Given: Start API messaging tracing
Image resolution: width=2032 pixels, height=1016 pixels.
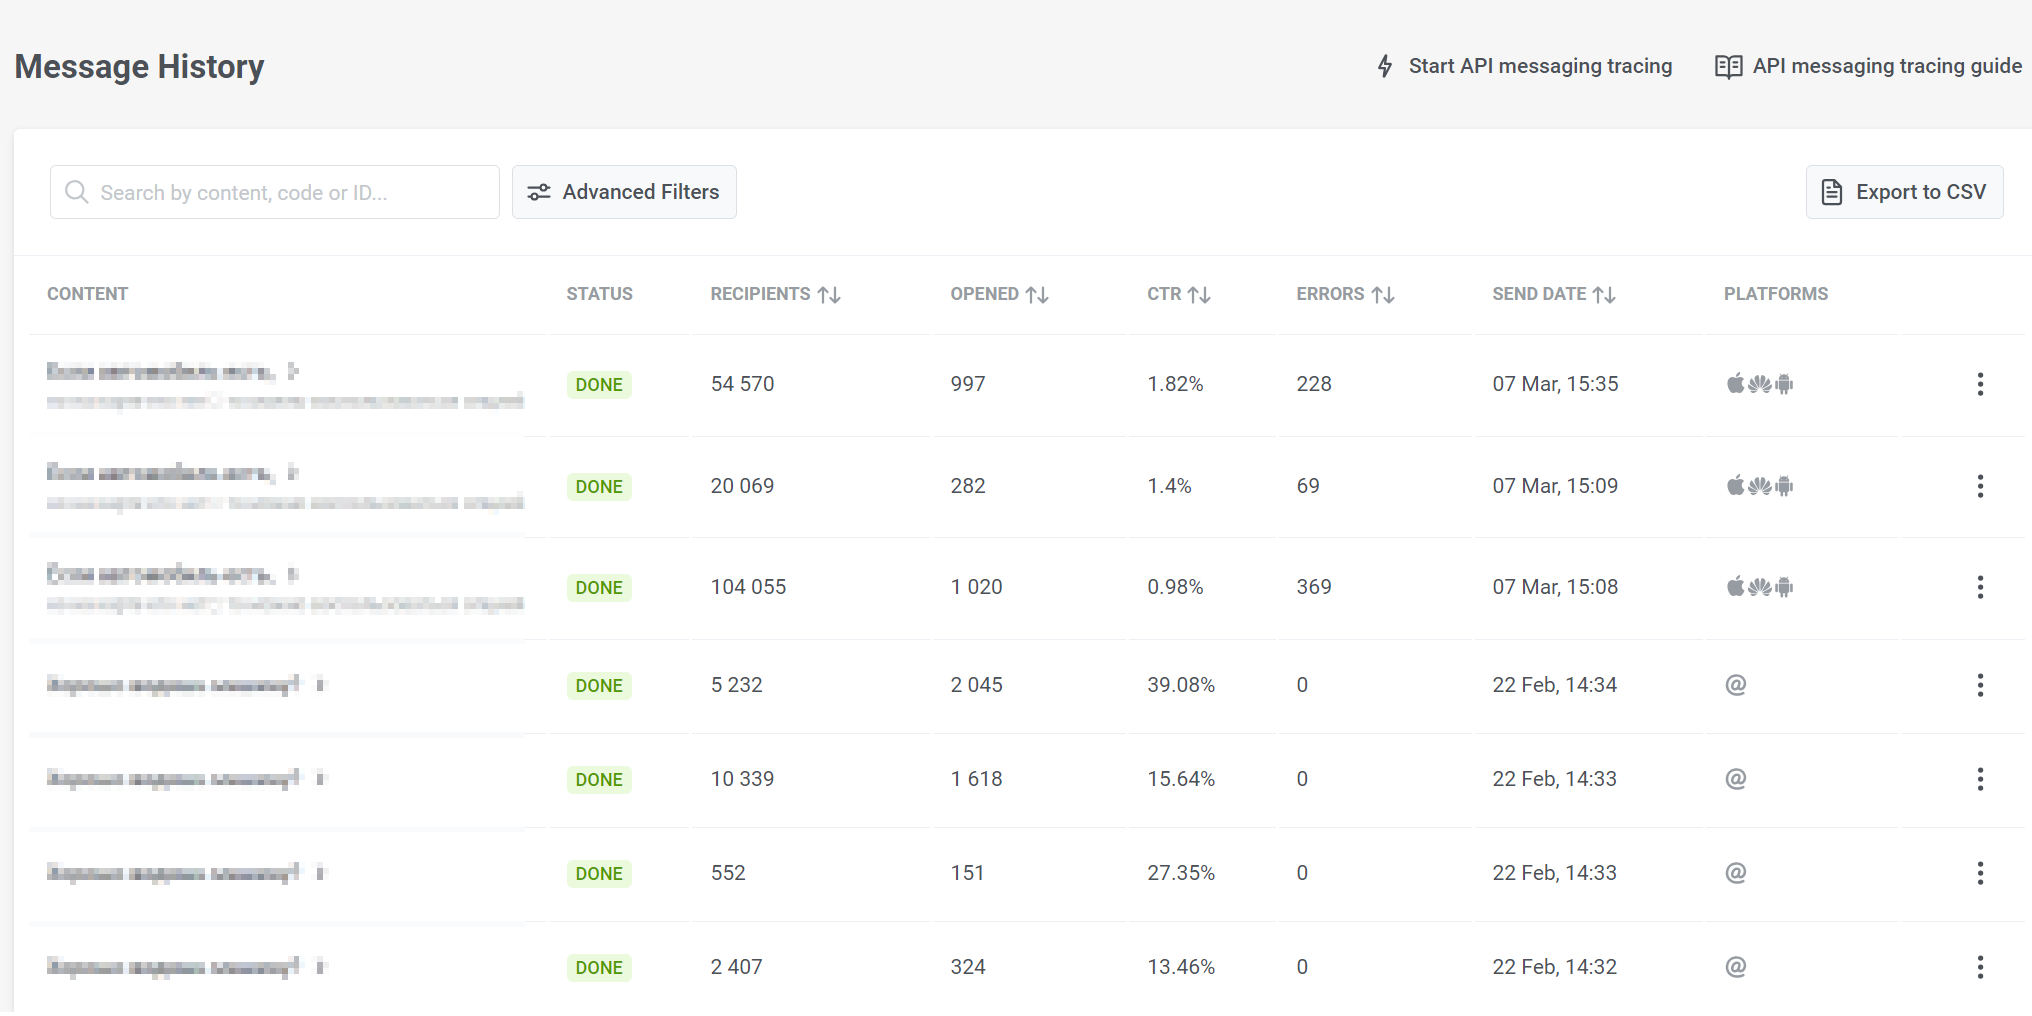Looking at the screenshot, I should (1524, 66).
